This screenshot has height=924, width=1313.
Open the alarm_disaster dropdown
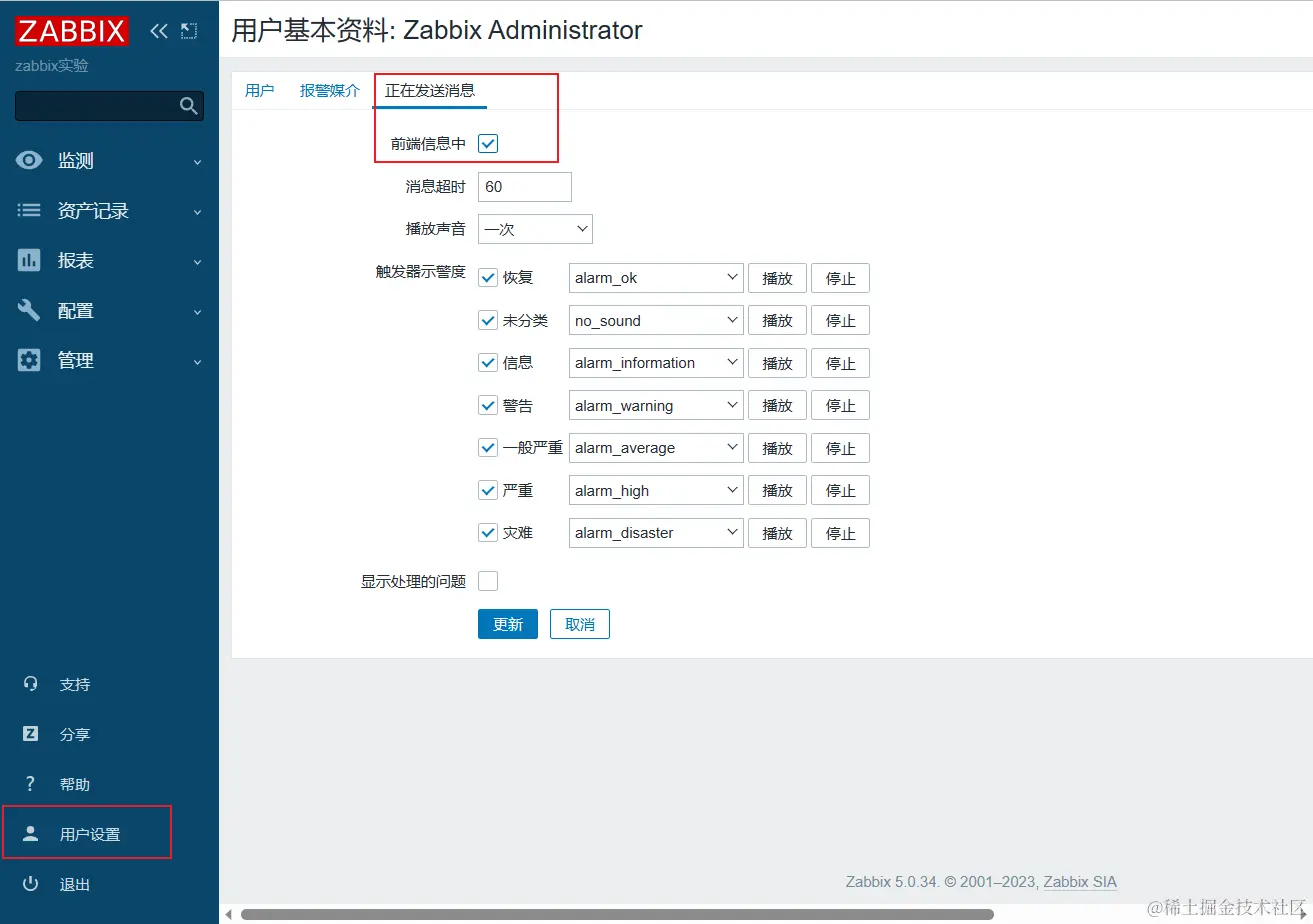point(656,533)
